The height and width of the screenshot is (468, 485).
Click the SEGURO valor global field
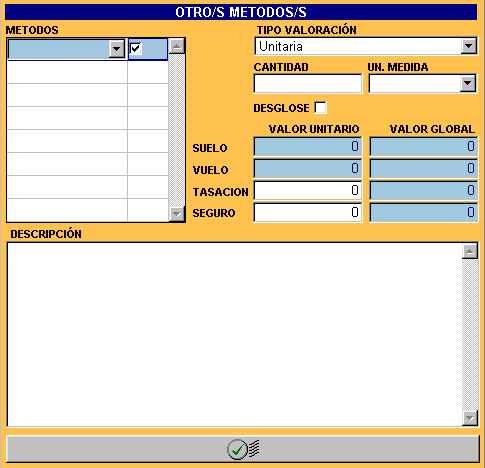(423, 212)
